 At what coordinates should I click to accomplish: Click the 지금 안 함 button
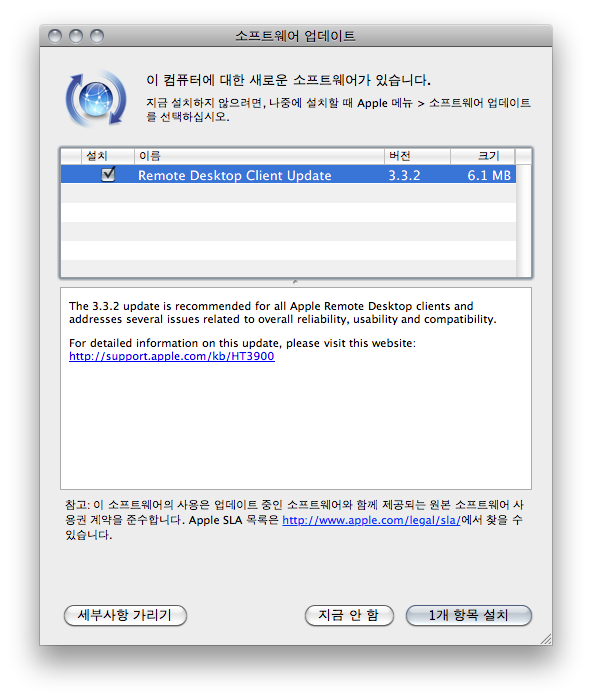(x=349, y=615)
